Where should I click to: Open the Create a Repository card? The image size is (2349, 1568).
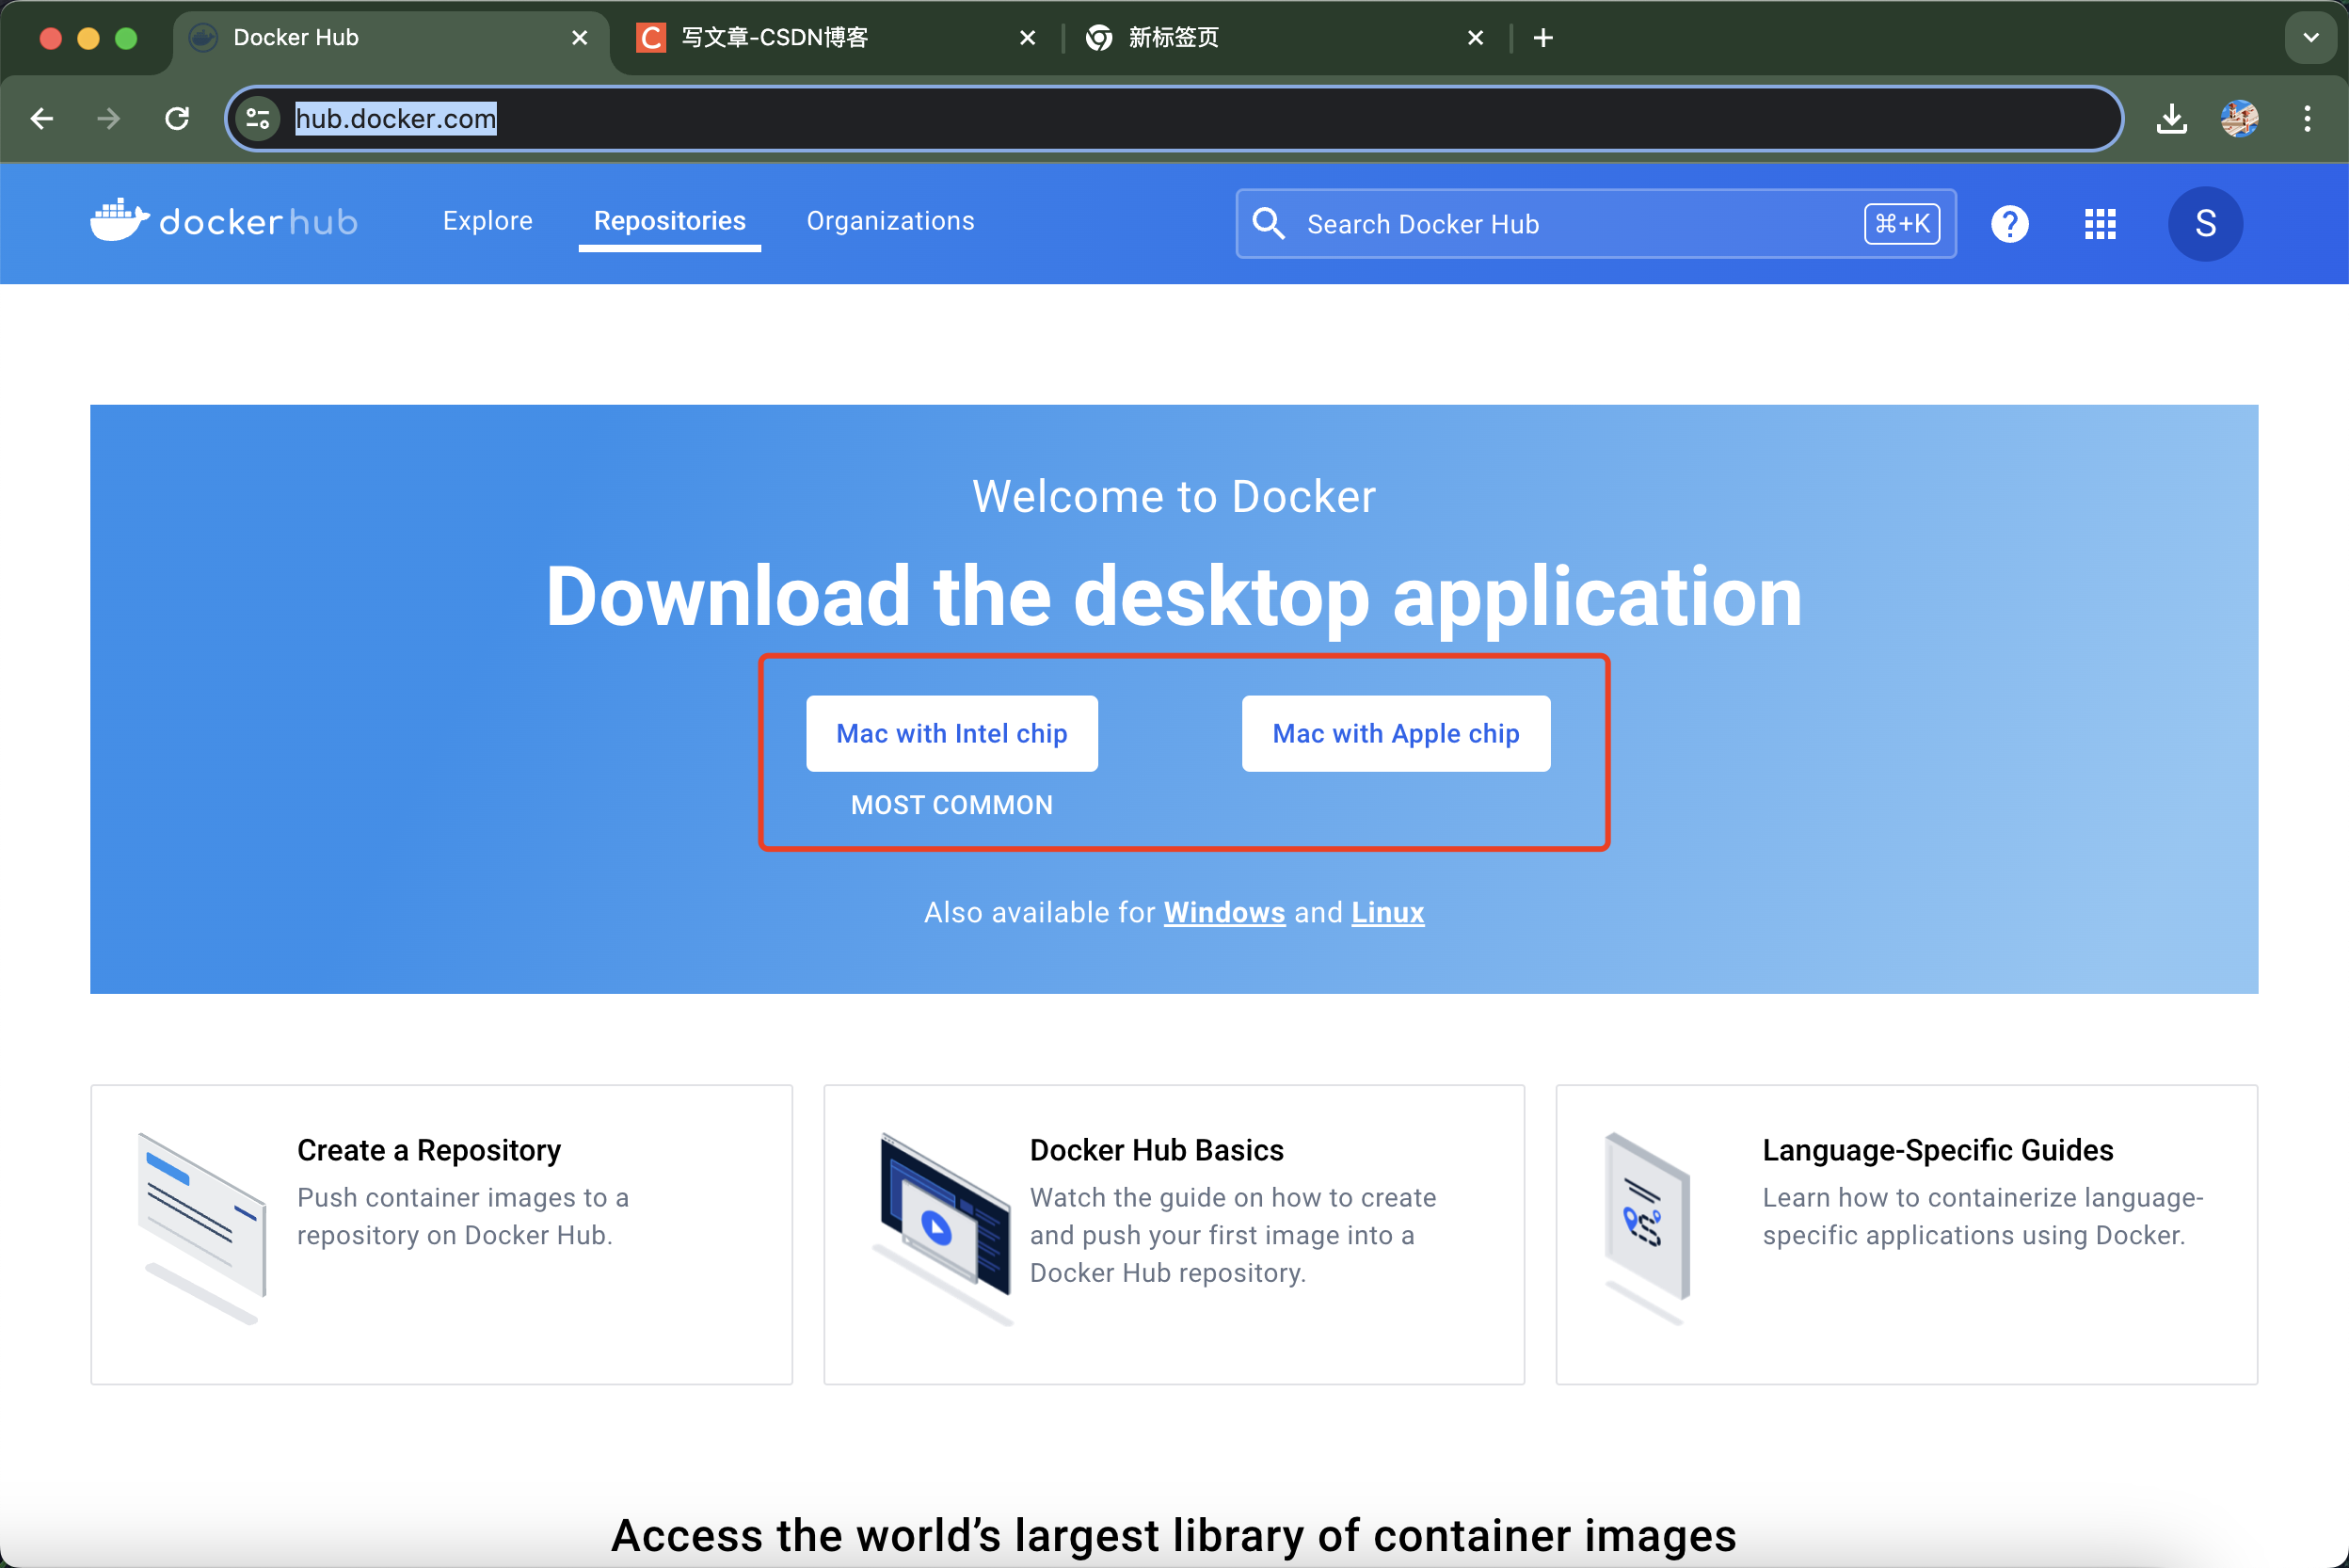[x=441, y=1234]
